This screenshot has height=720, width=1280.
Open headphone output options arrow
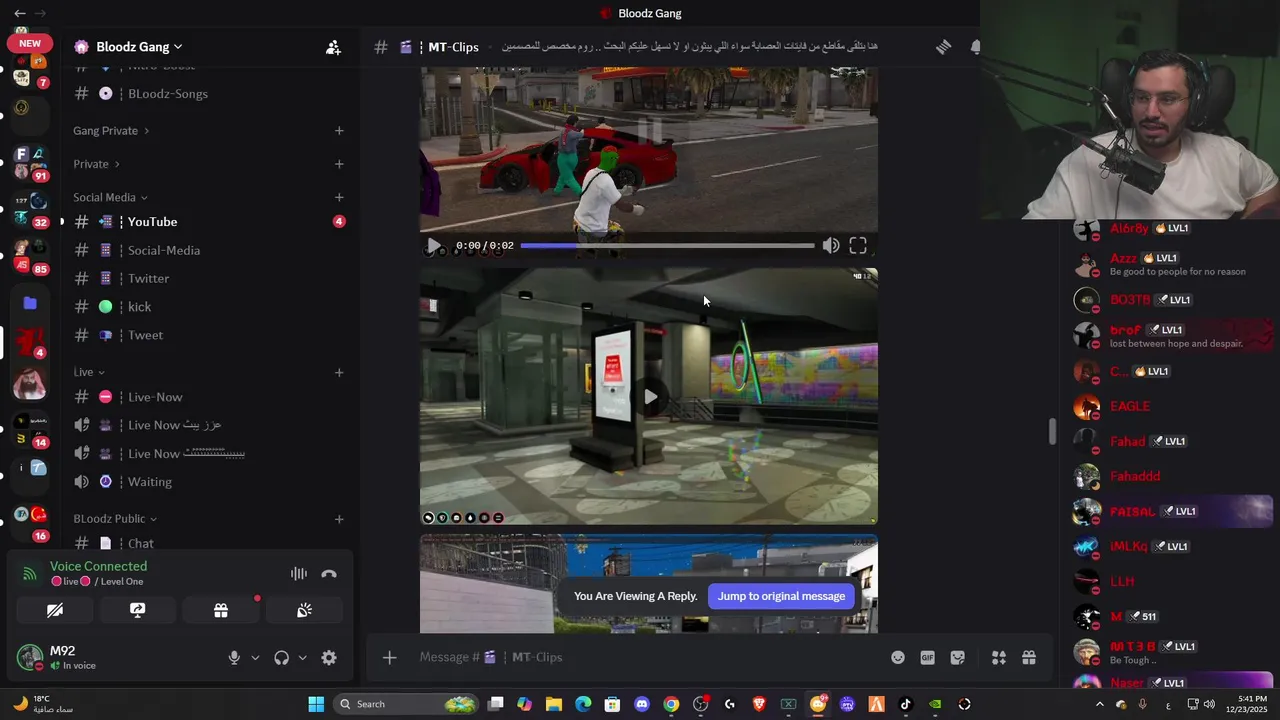(x=303, y=658)
